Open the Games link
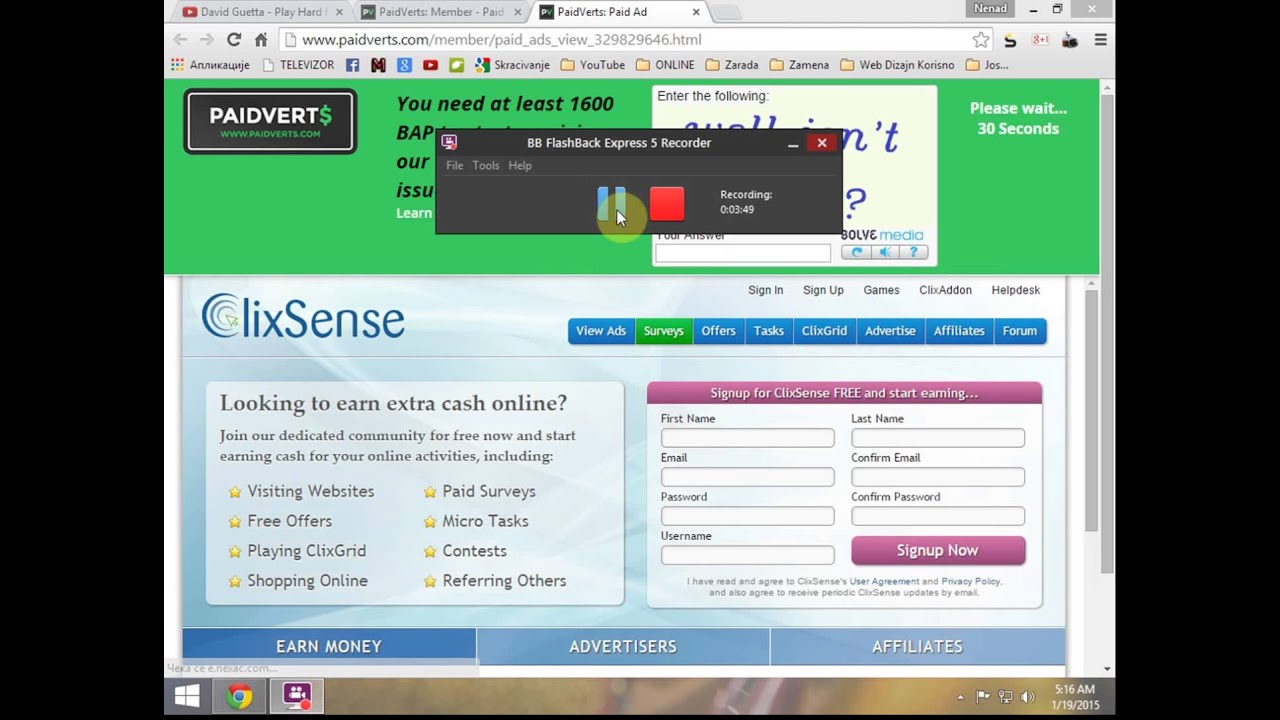 pyautogui.click(x=881, y=290)
